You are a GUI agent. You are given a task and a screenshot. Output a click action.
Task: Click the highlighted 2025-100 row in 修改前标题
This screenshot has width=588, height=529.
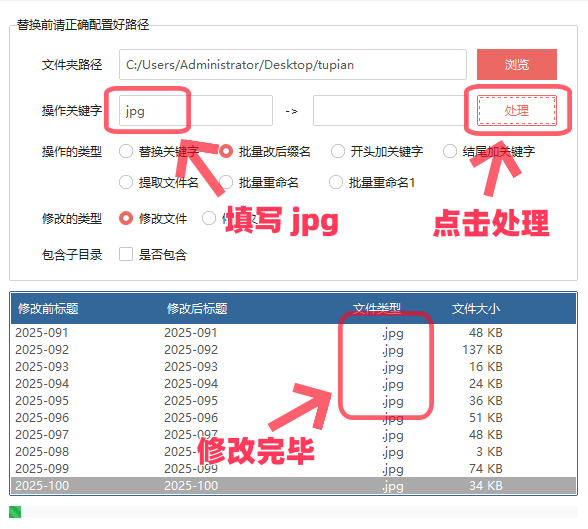42,486
